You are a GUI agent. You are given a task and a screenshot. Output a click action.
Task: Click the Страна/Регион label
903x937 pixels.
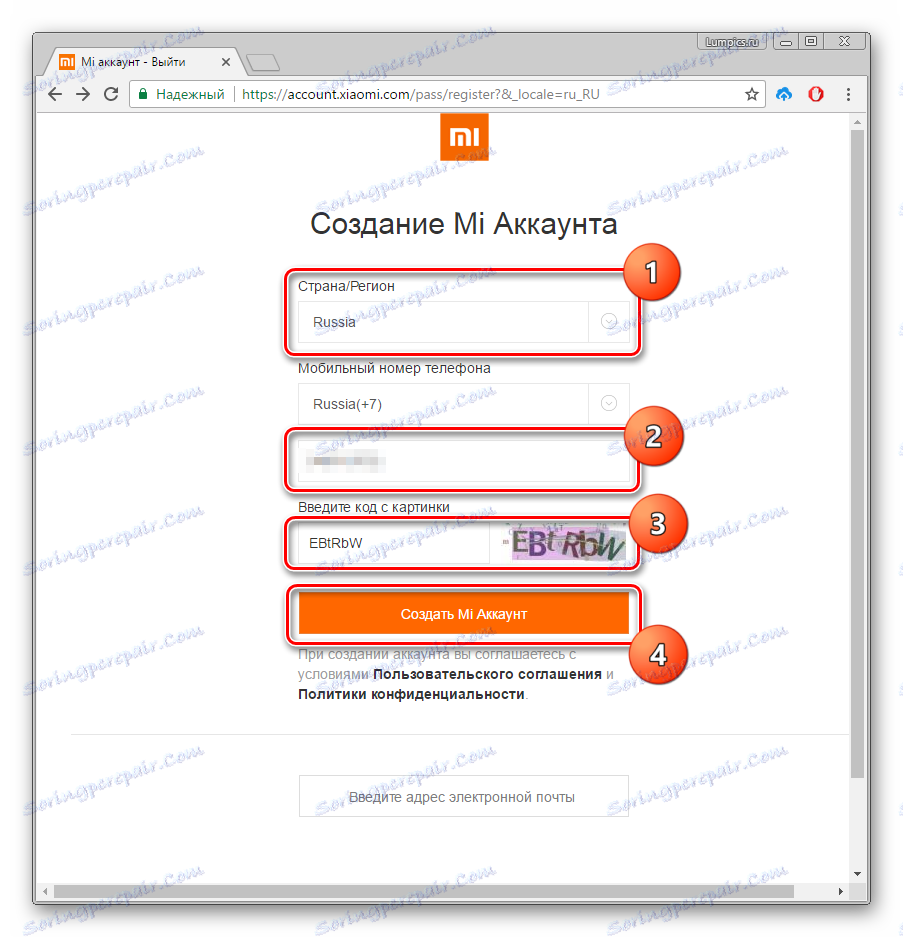coord(347,286)
